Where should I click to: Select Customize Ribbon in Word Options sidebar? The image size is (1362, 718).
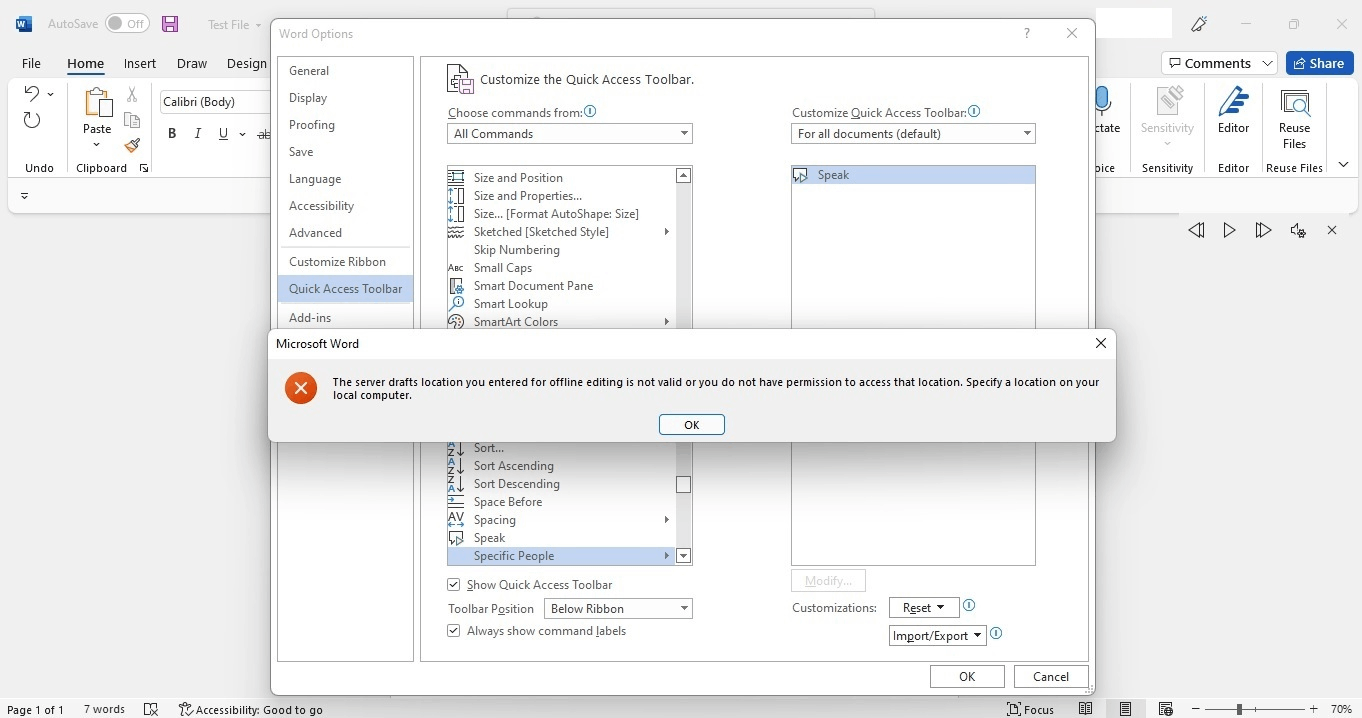[x=345, y=262]
